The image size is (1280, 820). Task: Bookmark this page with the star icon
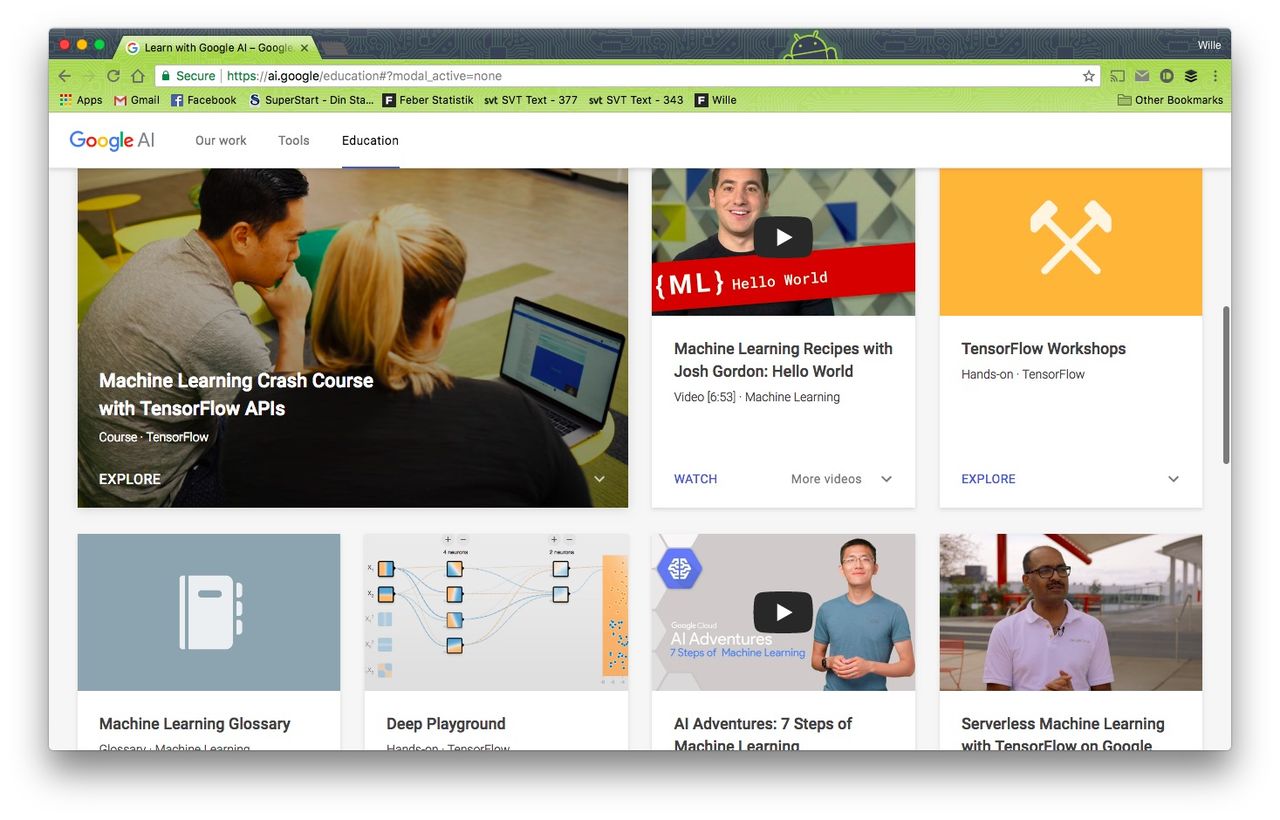[x=1089, y=76]
